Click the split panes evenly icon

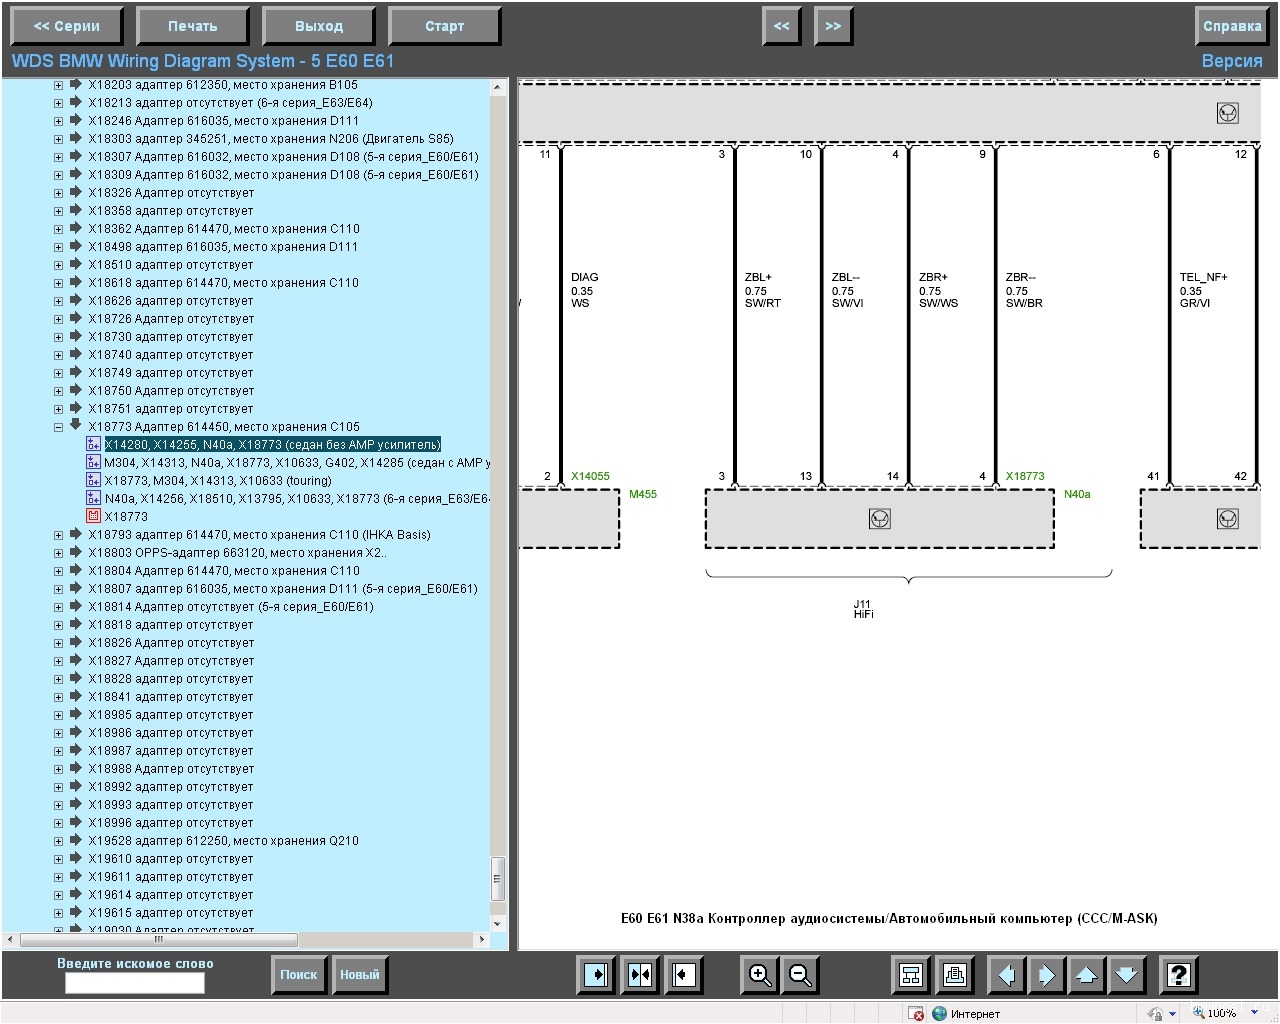[x=640, y=974]
